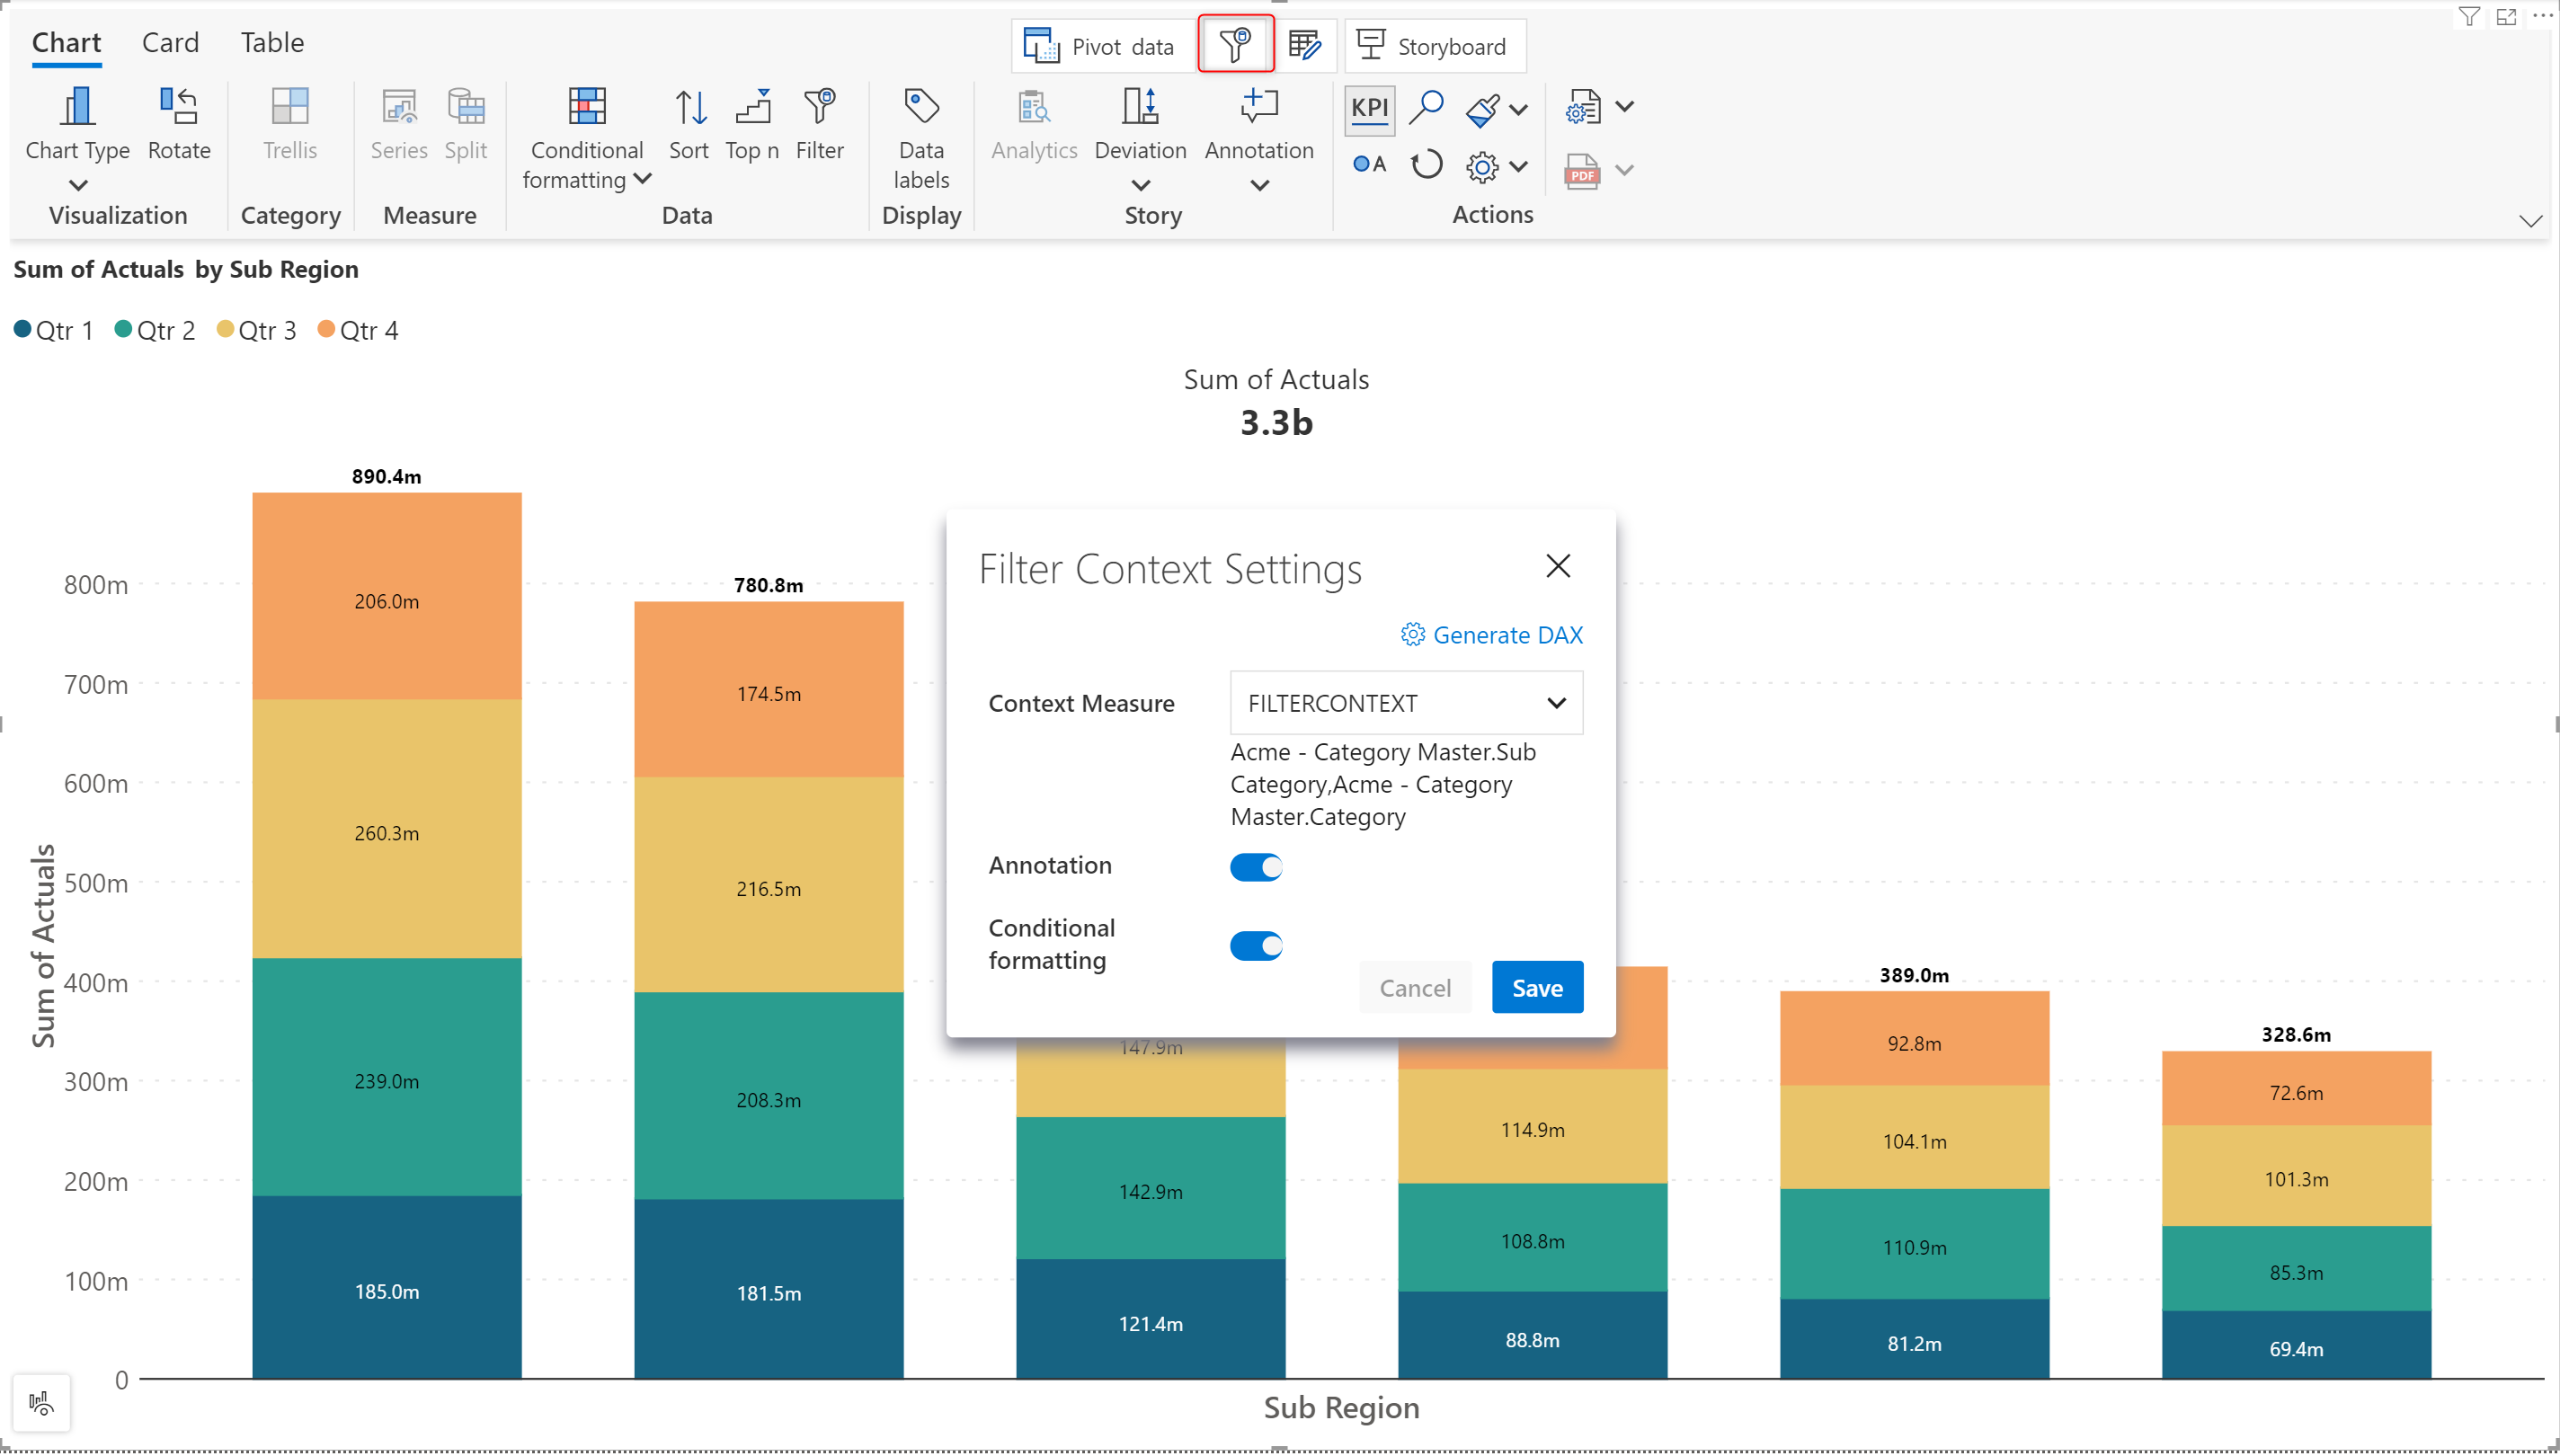Click the Qtr 4 orange legend swatch
This screenshot has height=1456, width=2560.
point(326,330)
